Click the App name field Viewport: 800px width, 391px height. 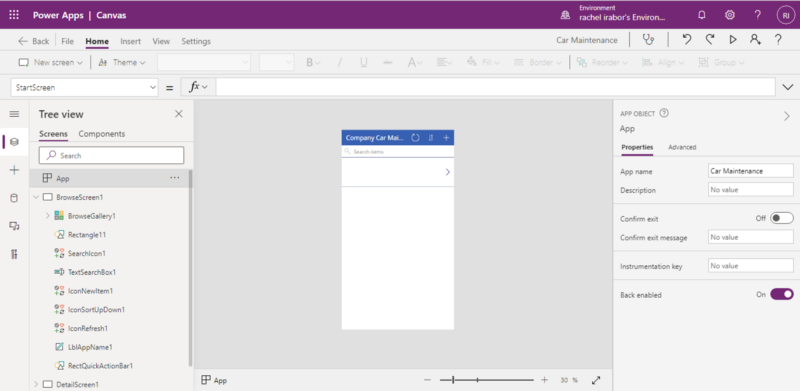pyautogui.click(x=751, y=171)
